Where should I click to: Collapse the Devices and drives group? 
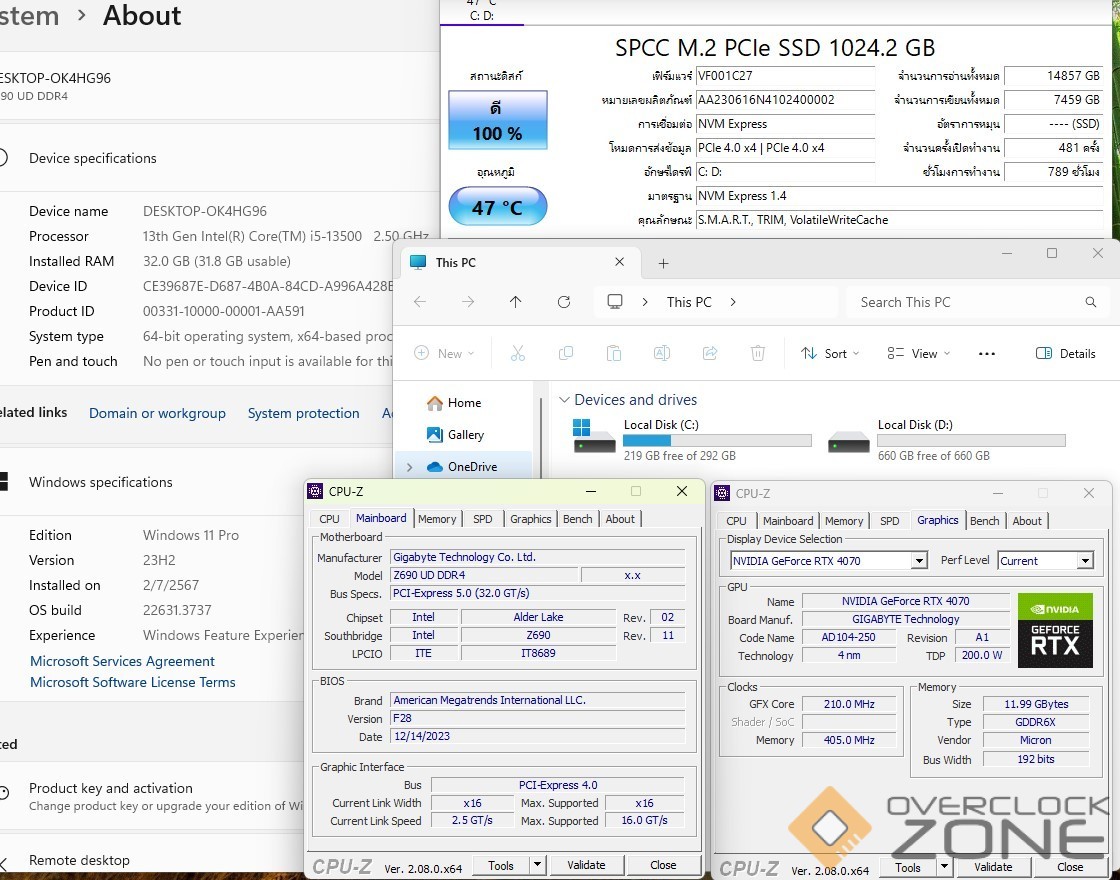pos(564,400)
